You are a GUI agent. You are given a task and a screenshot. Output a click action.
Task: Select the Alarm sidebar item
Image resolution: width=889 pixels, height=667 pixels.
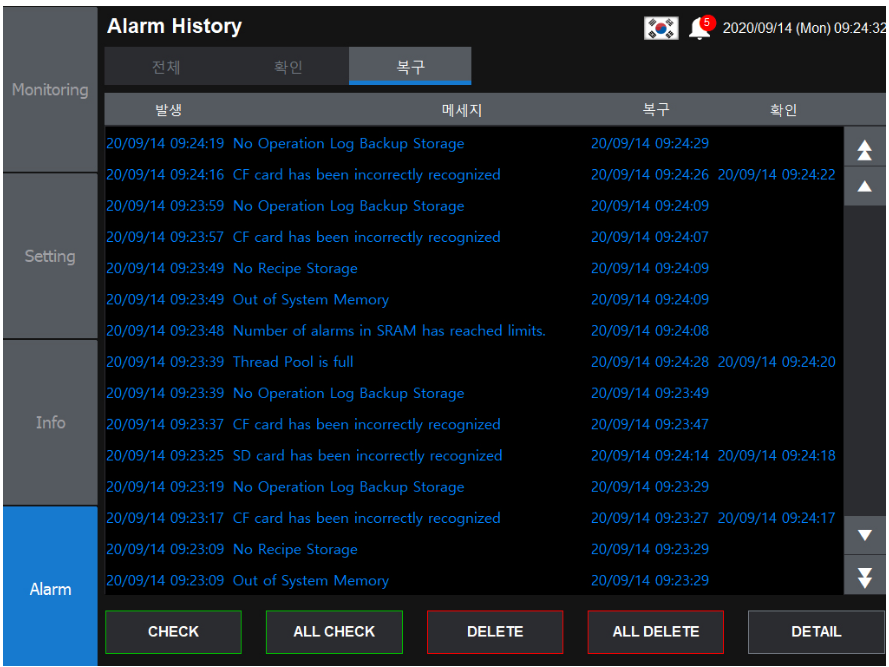click(50, 589)
